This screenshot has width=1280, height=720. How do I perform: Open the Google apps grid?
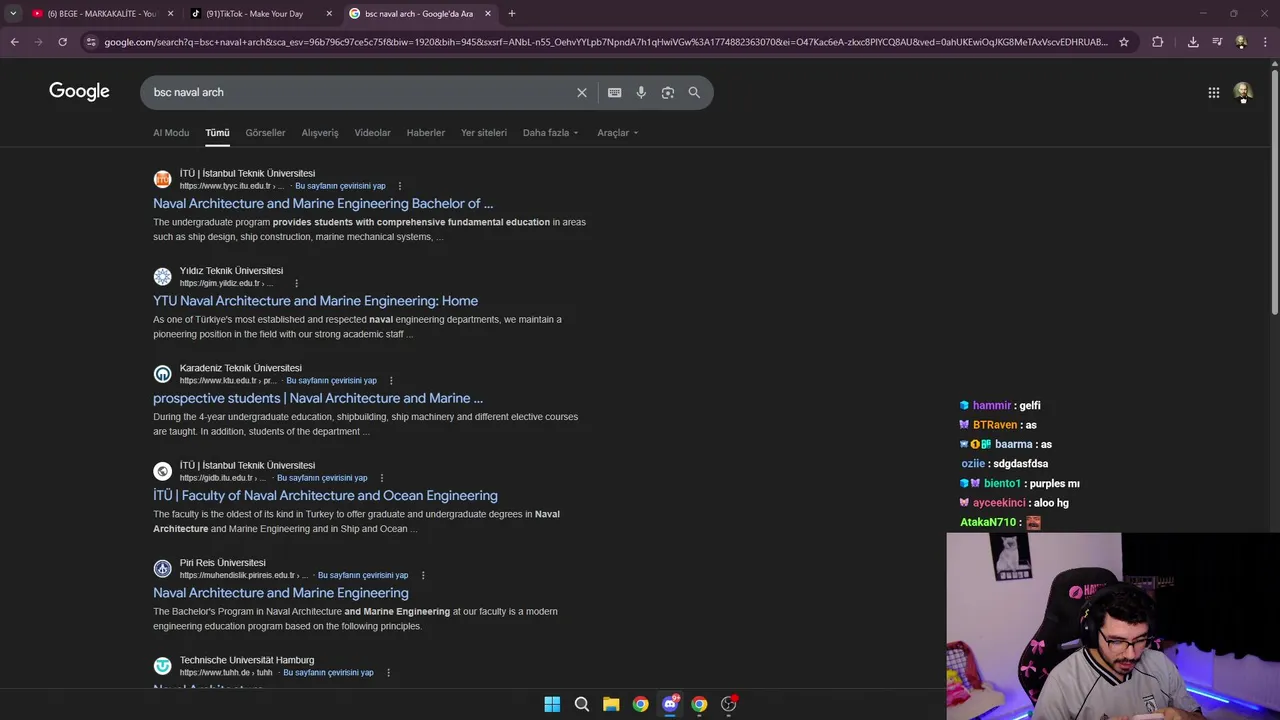[1213, 92]
